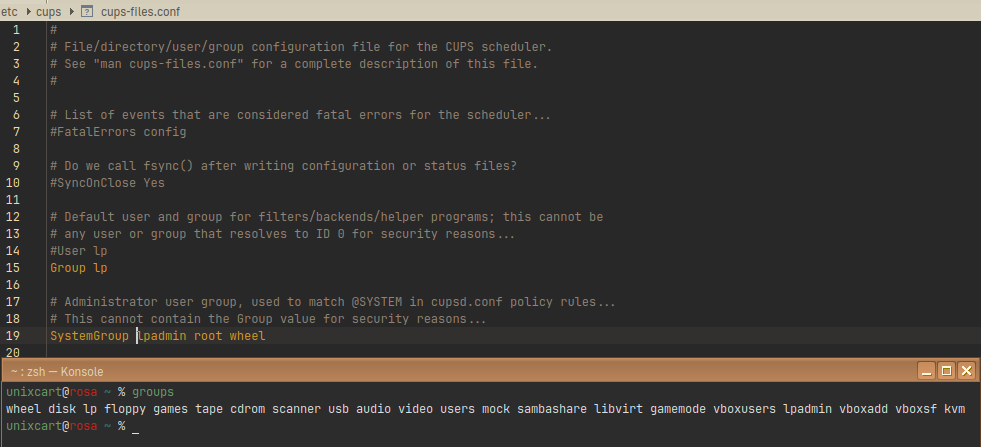The width and height of the screenshot is (981, 447).
Task: Select the 'cups' breadcrumb folder
Action: tap(48, 10)
